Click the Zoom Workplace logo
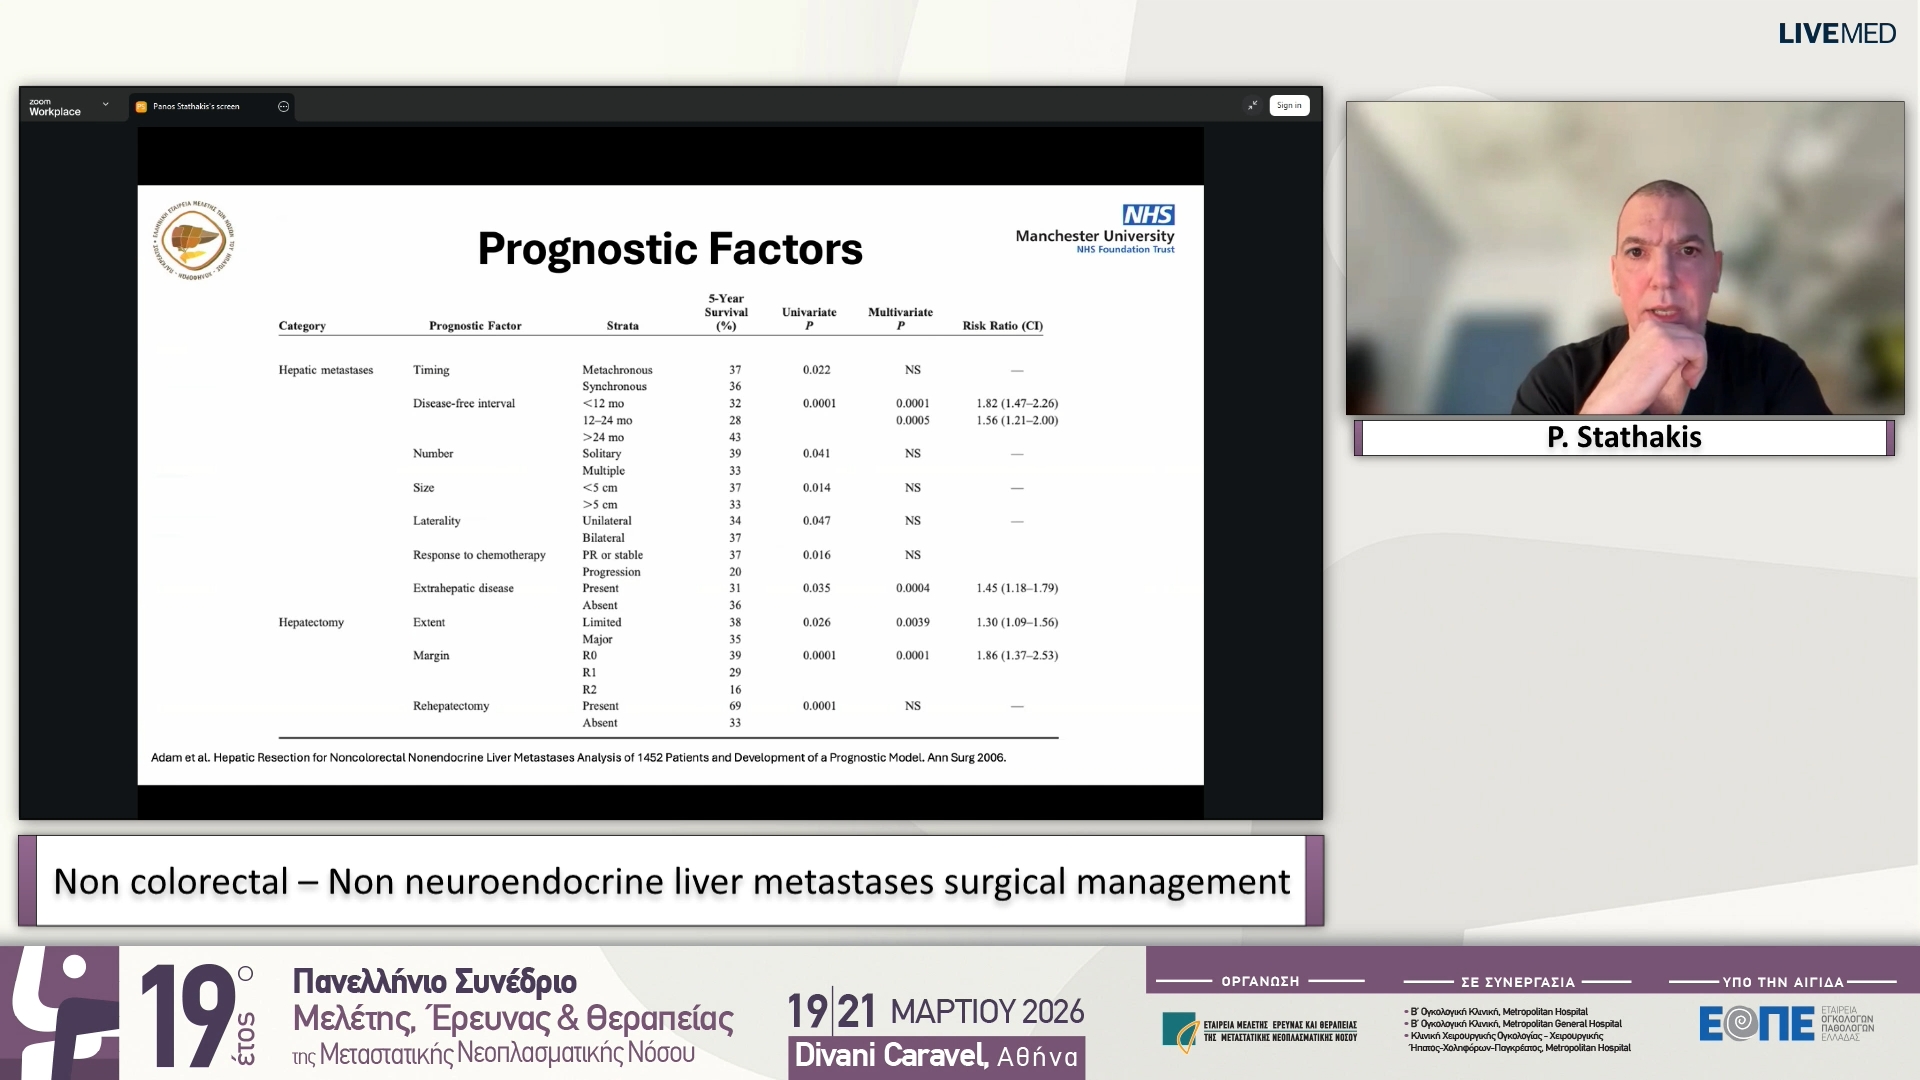Viewport: 1920px width, 1080px height. click(x=55, y=107)
